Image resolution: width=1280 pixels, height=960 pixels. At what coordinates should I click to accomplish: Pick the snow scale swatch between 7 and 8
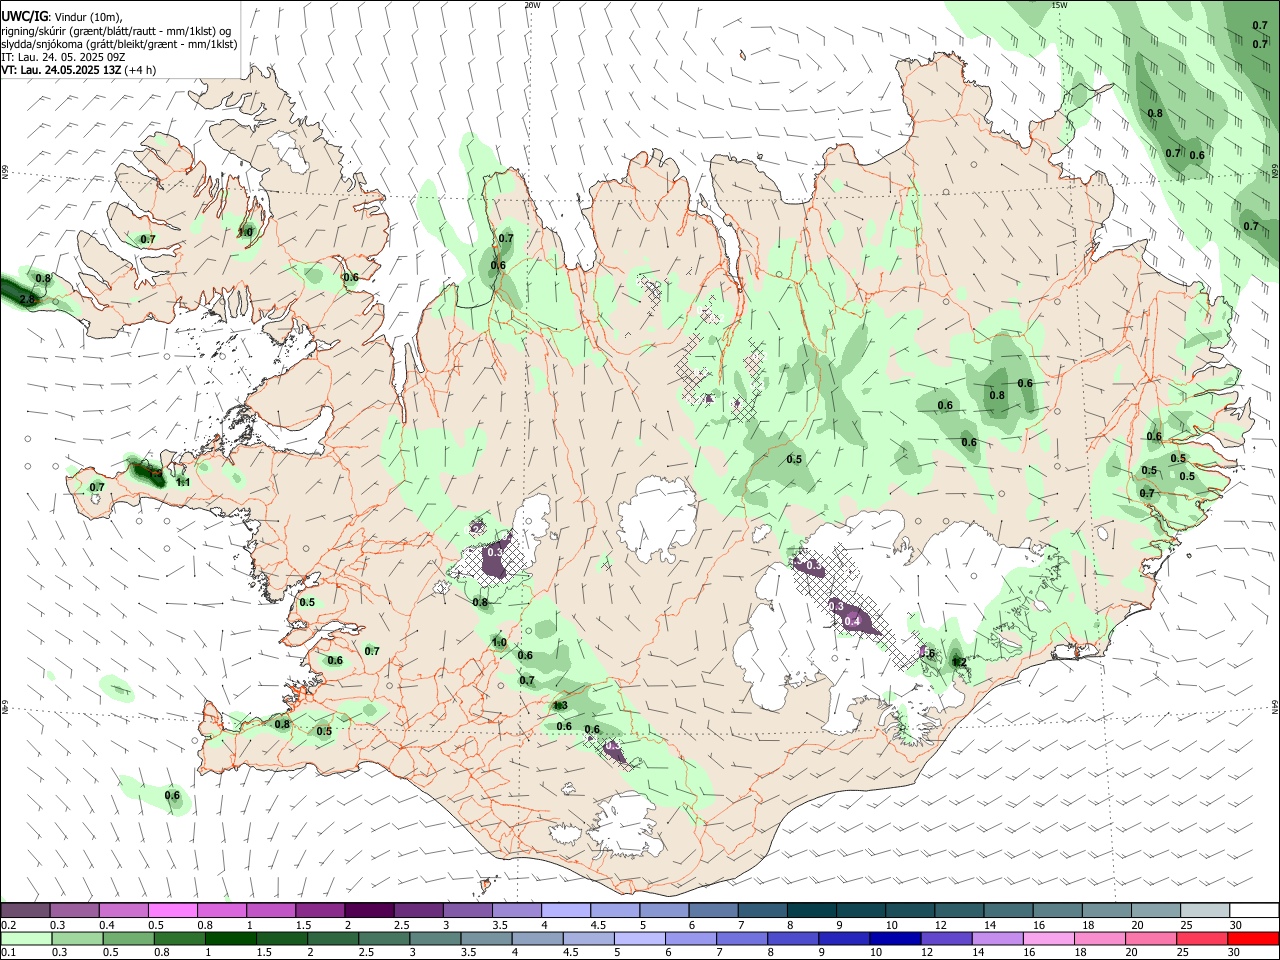(x=763, y=911)
